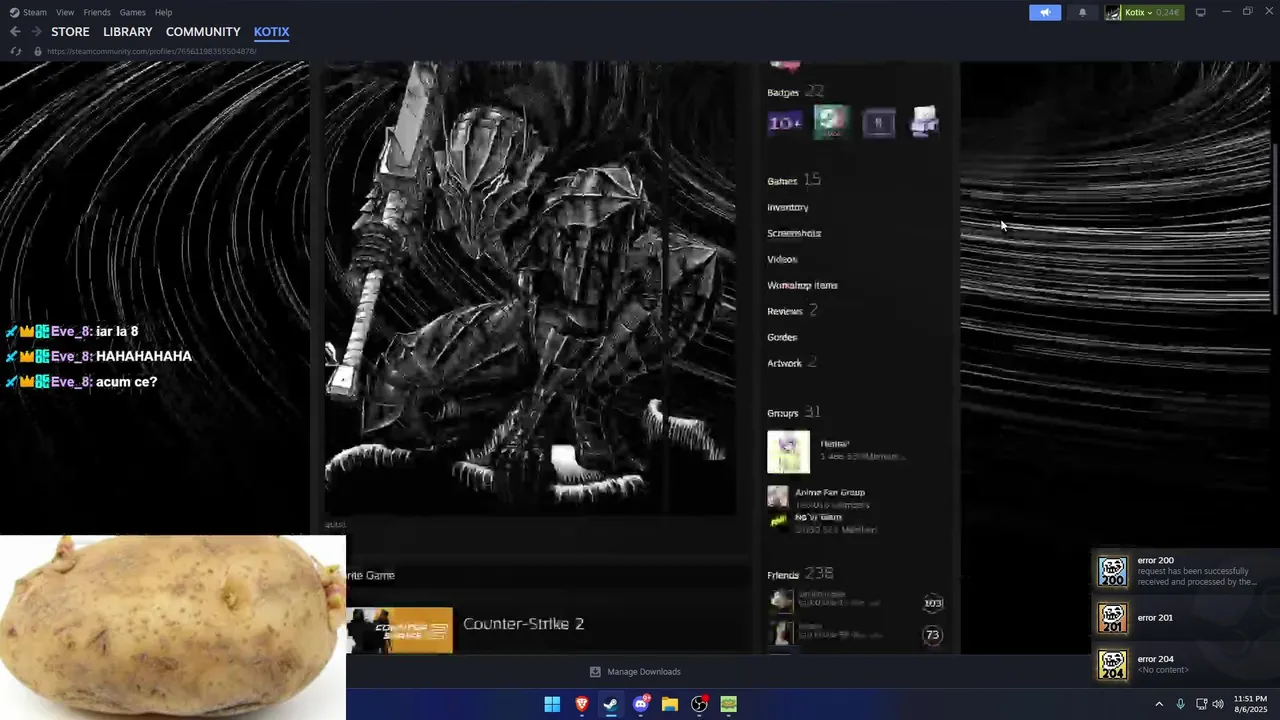Click the level 73 badge circle

[933, 634]
